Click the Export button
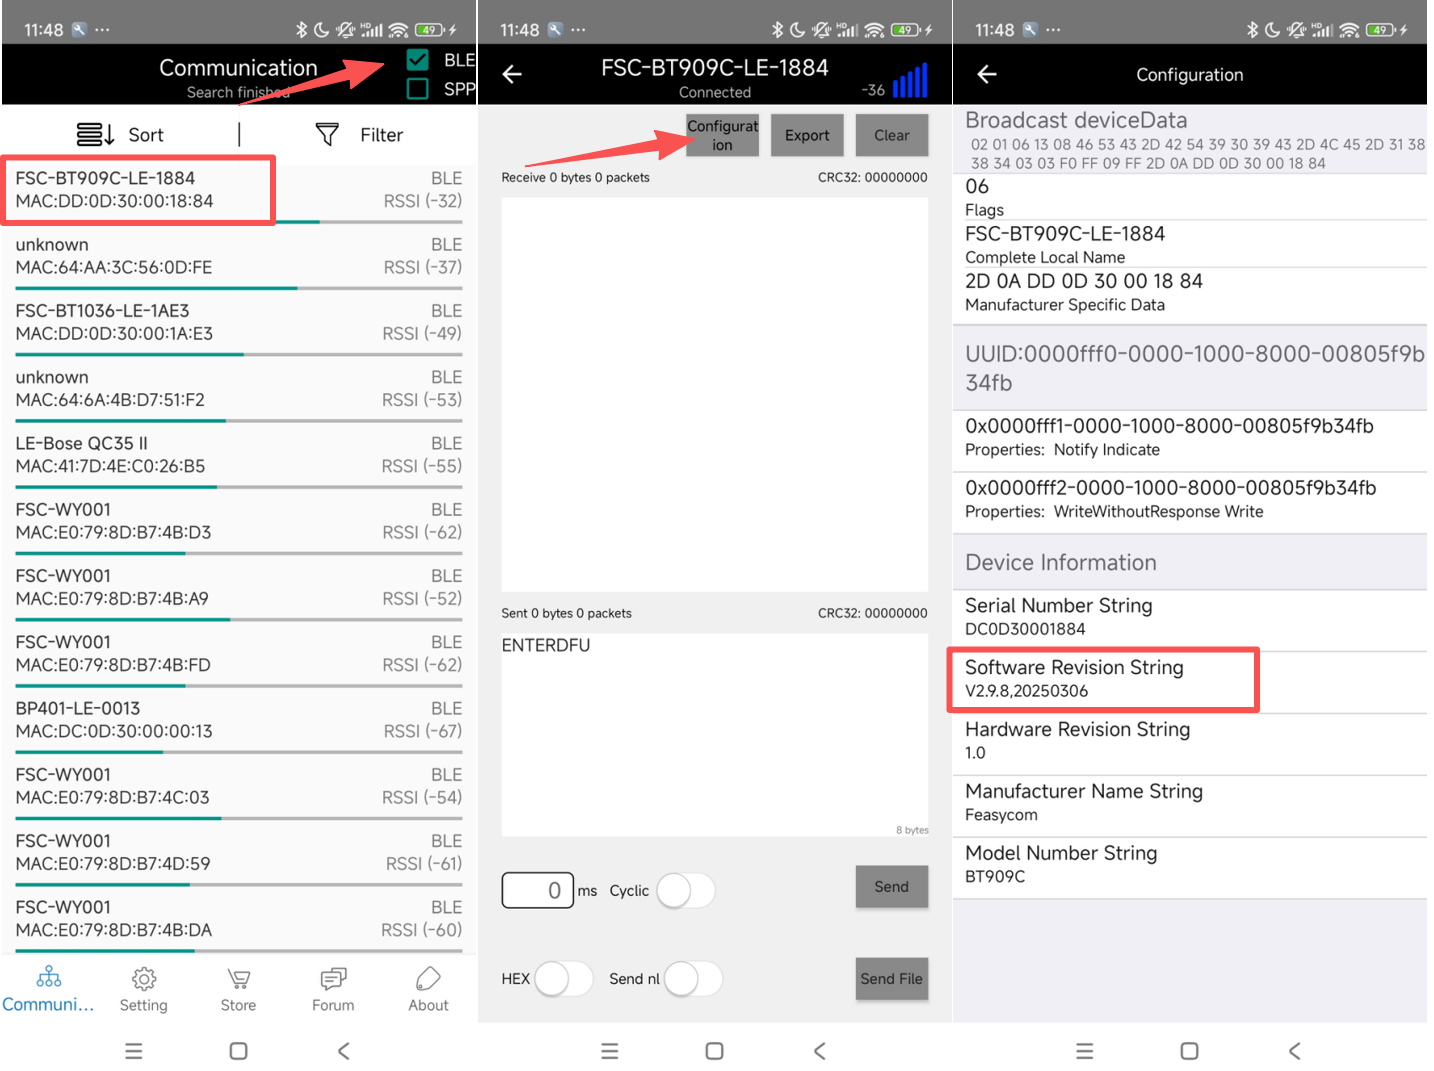The width and height of the screenshot is (1434, 1071). 807,135
